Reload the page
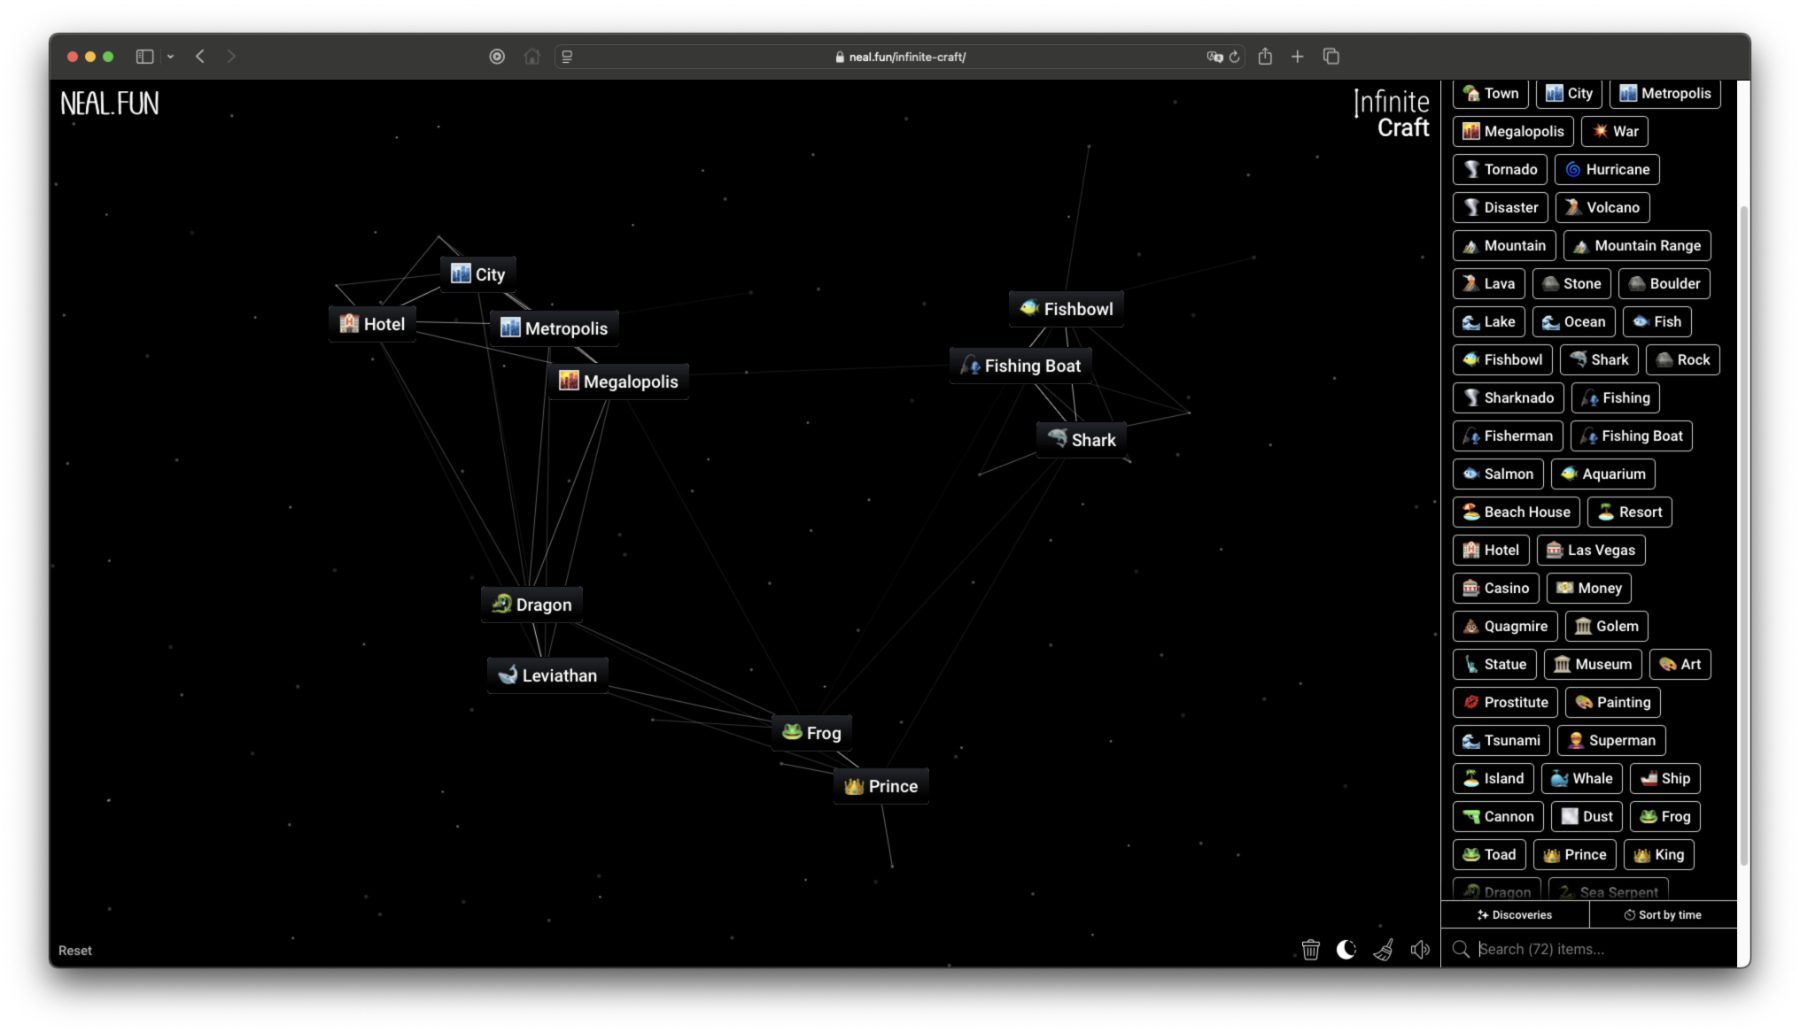The image size is (1800, 1033). (1235, 57)
